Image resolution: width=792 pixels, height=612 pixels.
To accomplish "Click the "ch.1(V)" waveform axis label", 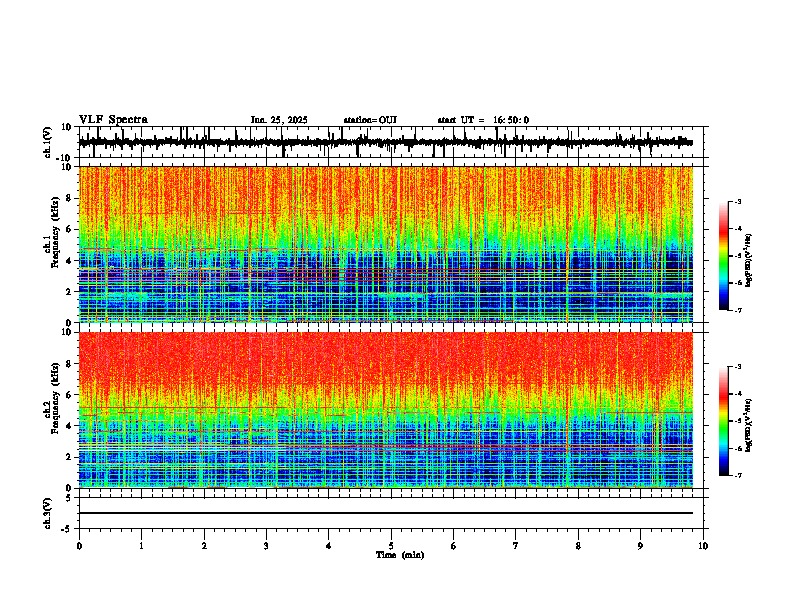I will pos(48,142).
